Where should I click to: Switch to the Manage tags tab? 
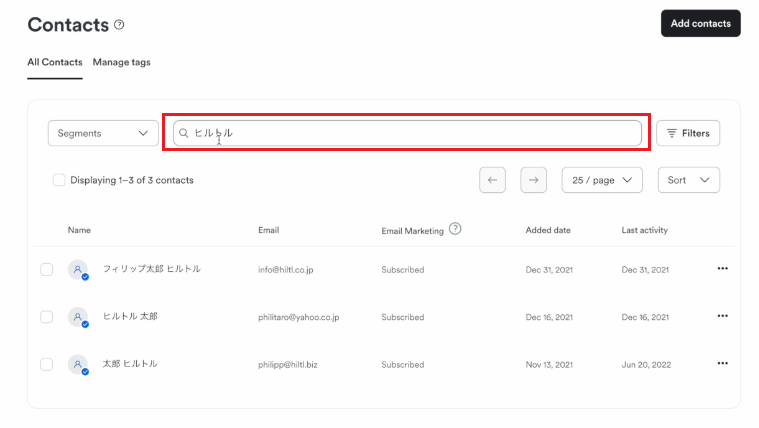(121, 62)
